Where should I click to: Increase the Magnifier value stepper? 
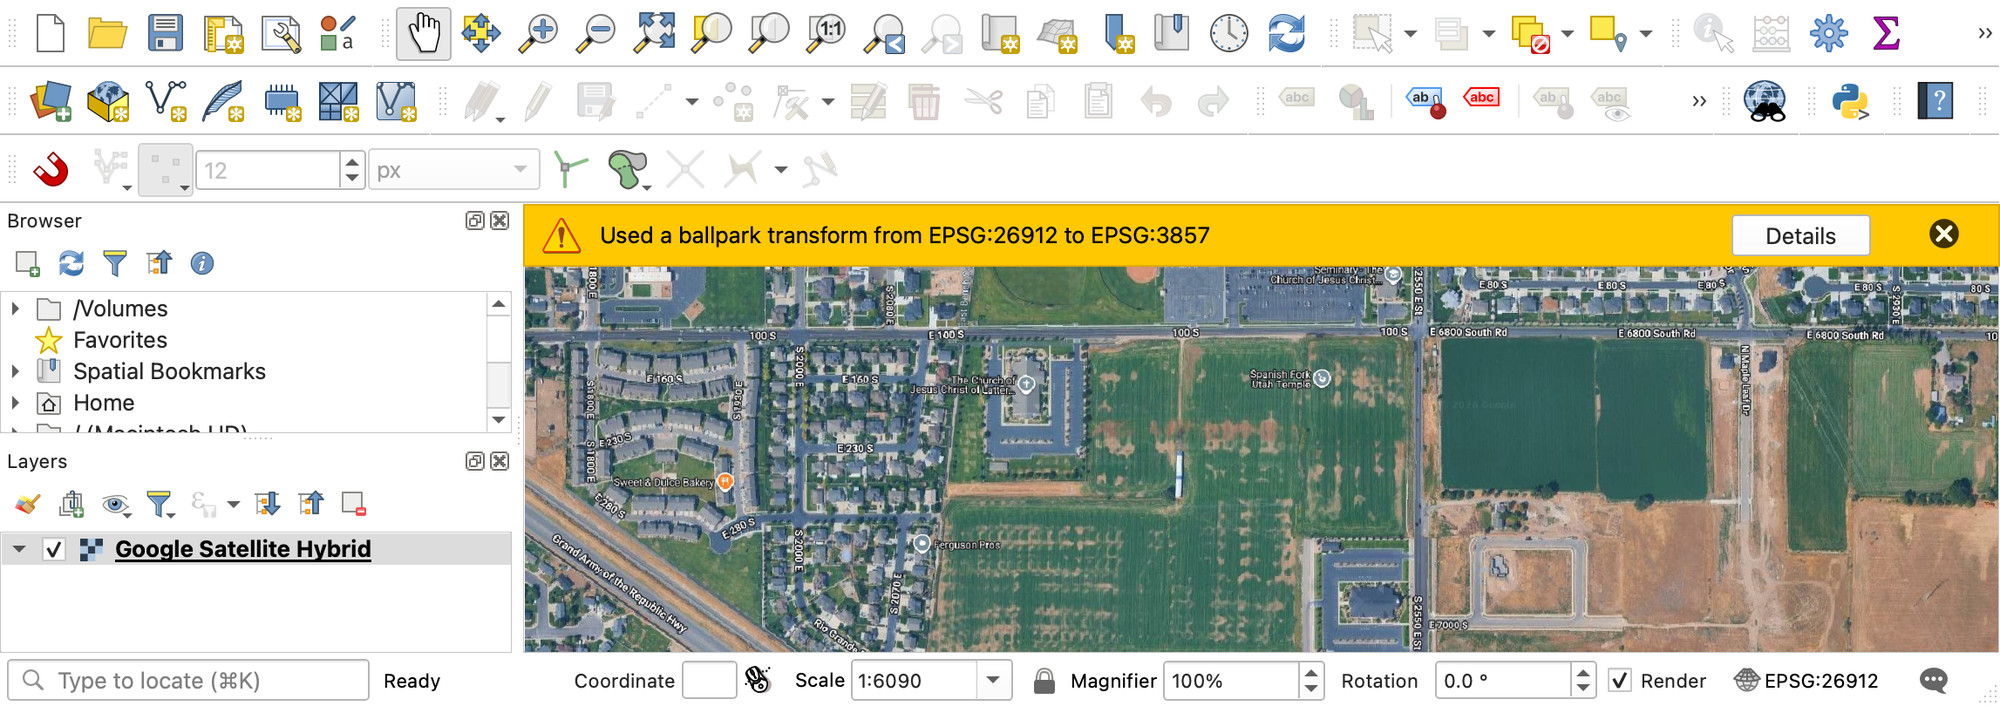[x=1311, y=673]
